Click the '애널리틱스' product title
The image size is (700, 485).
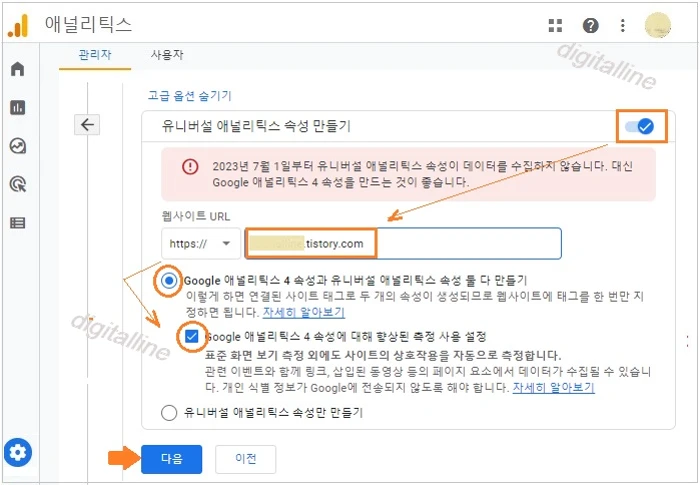tap(88, 25)
